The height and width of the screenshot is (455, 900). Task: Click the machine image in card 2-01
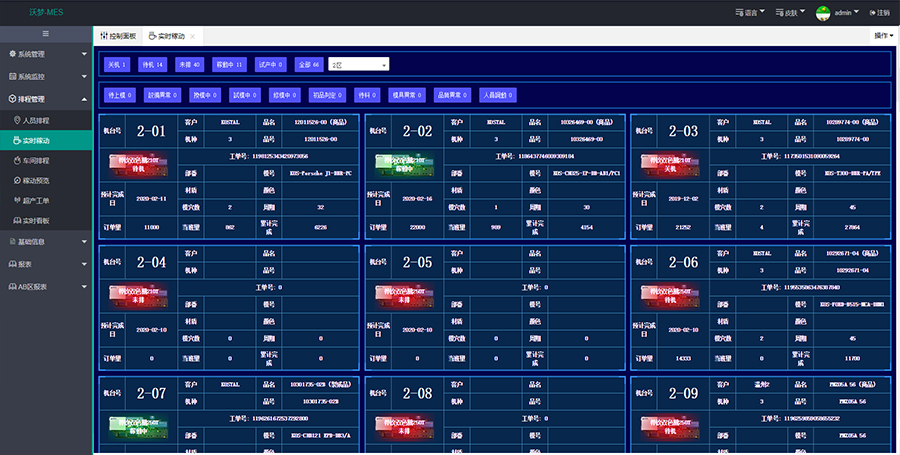click(x=133, y=163)
